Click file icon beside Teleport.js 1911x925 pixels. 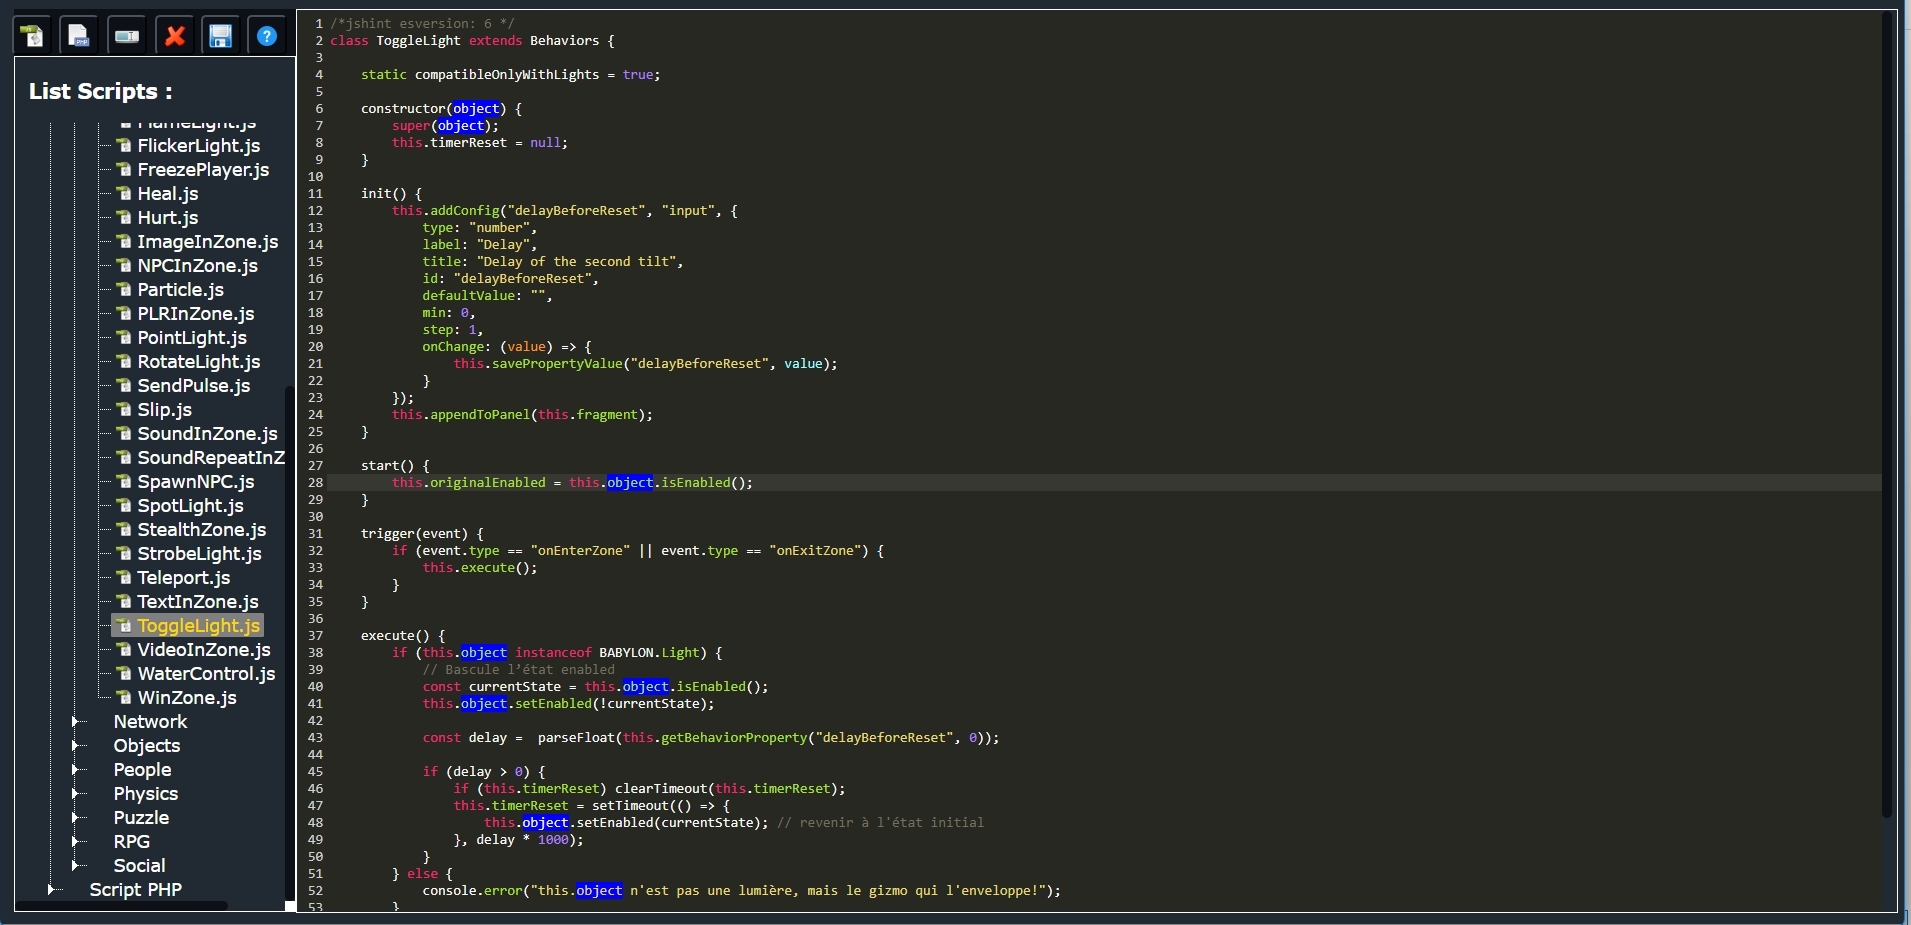[124, 578]
